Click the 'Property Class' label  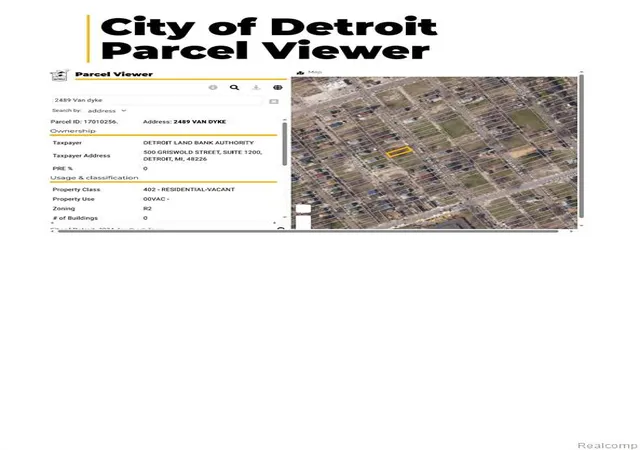click(76, 189)
